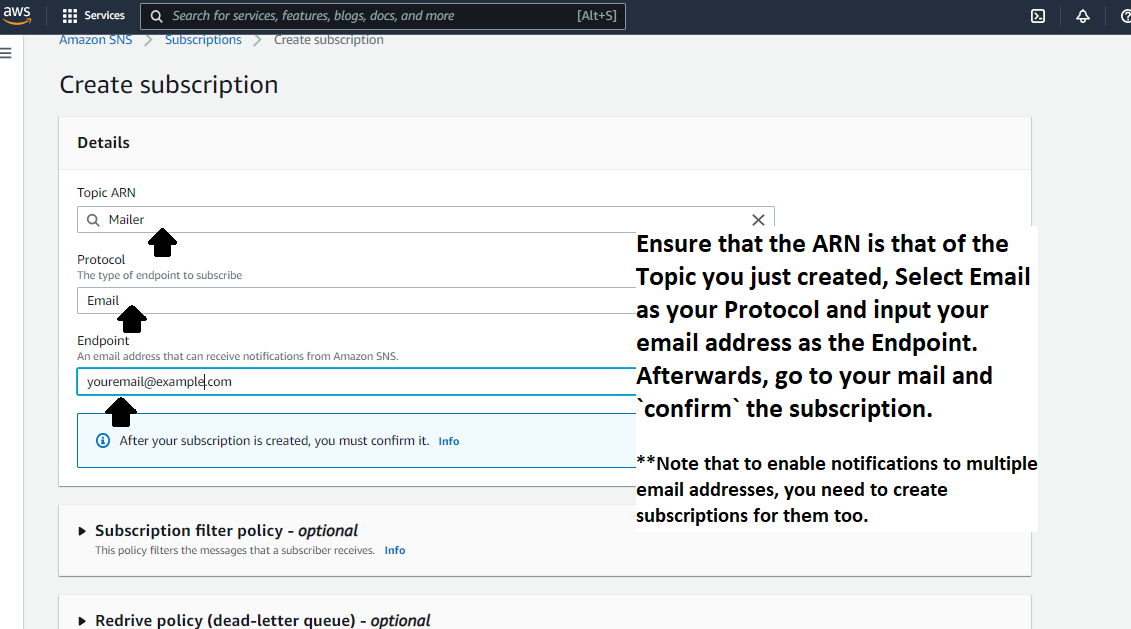Click the magnifier icon in Topic ARN field
1131x629 pixels.
click(93, 220)
